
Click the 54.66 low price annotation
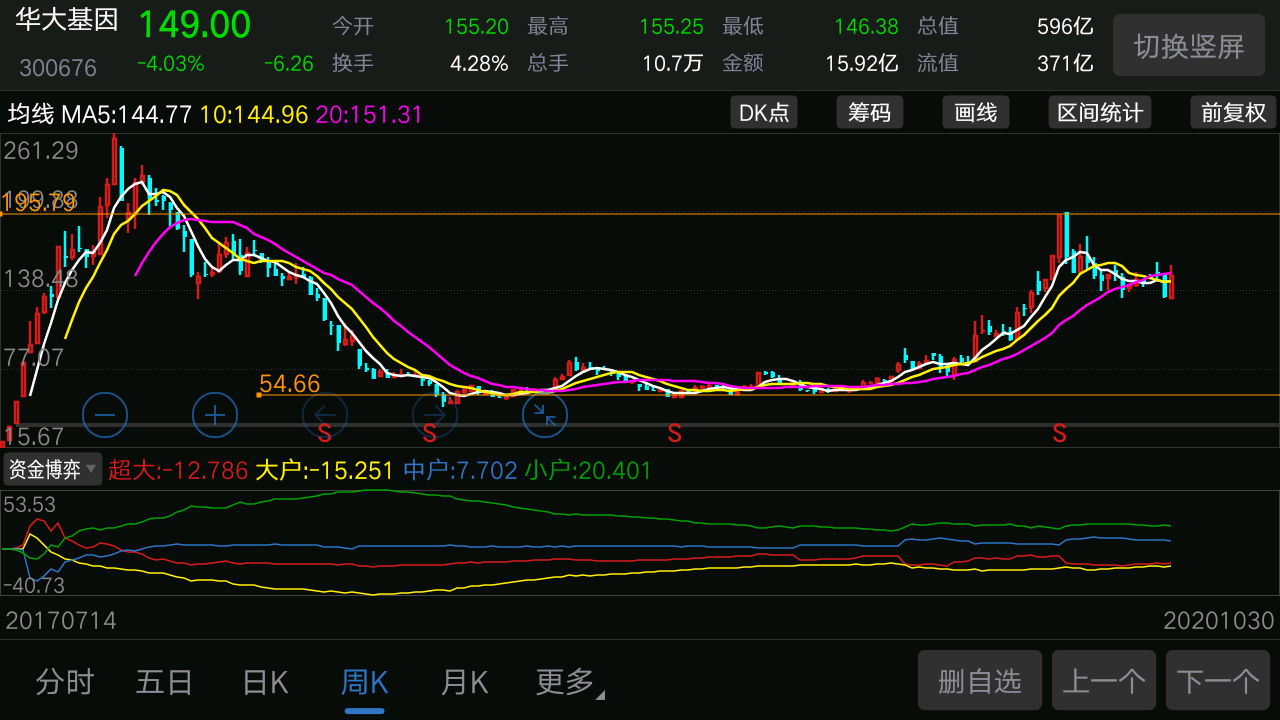click(289, 383)
